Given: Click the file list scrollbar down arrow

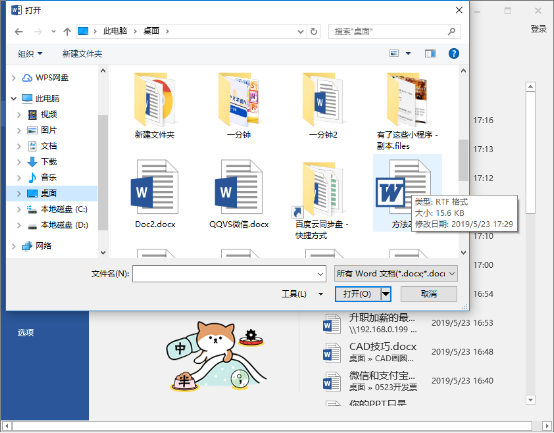Looking at the screenshot, I should click(x=464, y=253).
